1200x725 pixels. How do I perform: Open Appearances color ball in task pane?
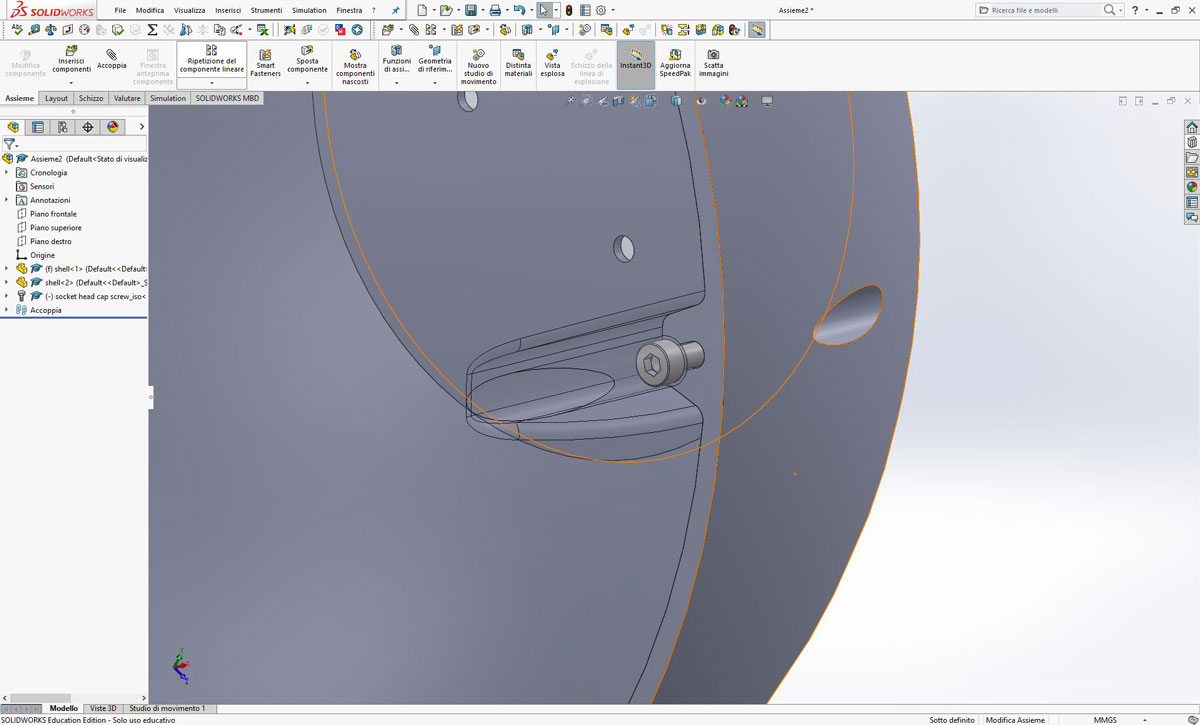[x=1191, y=187]
